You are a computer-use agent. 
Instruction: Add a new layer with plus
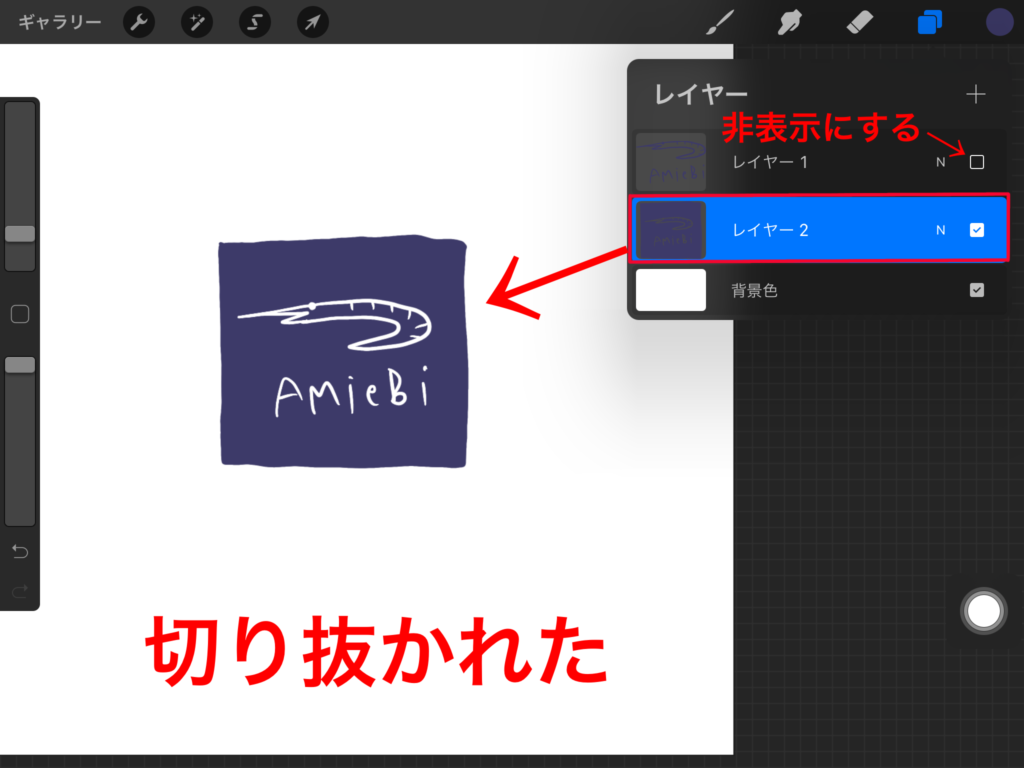(x=976, y=94)
